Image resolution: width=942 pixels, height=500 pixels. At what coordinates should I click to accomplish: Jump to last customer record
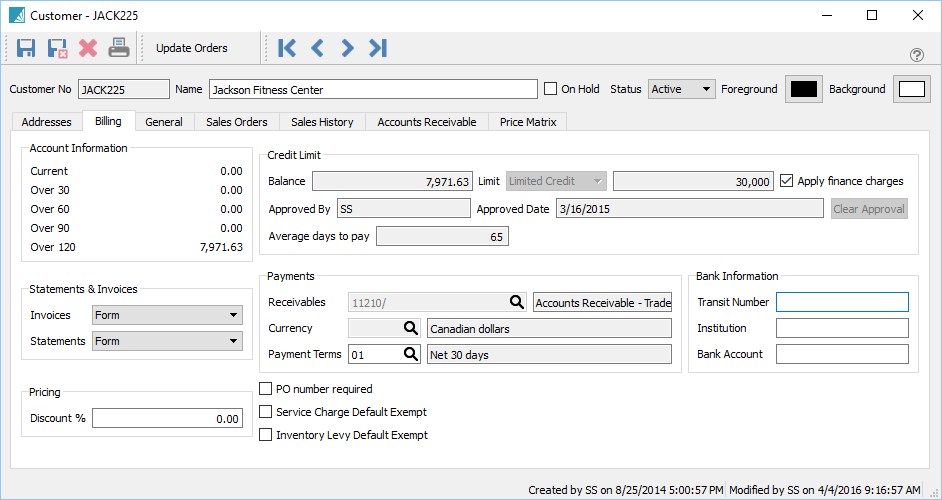point(377,48)
